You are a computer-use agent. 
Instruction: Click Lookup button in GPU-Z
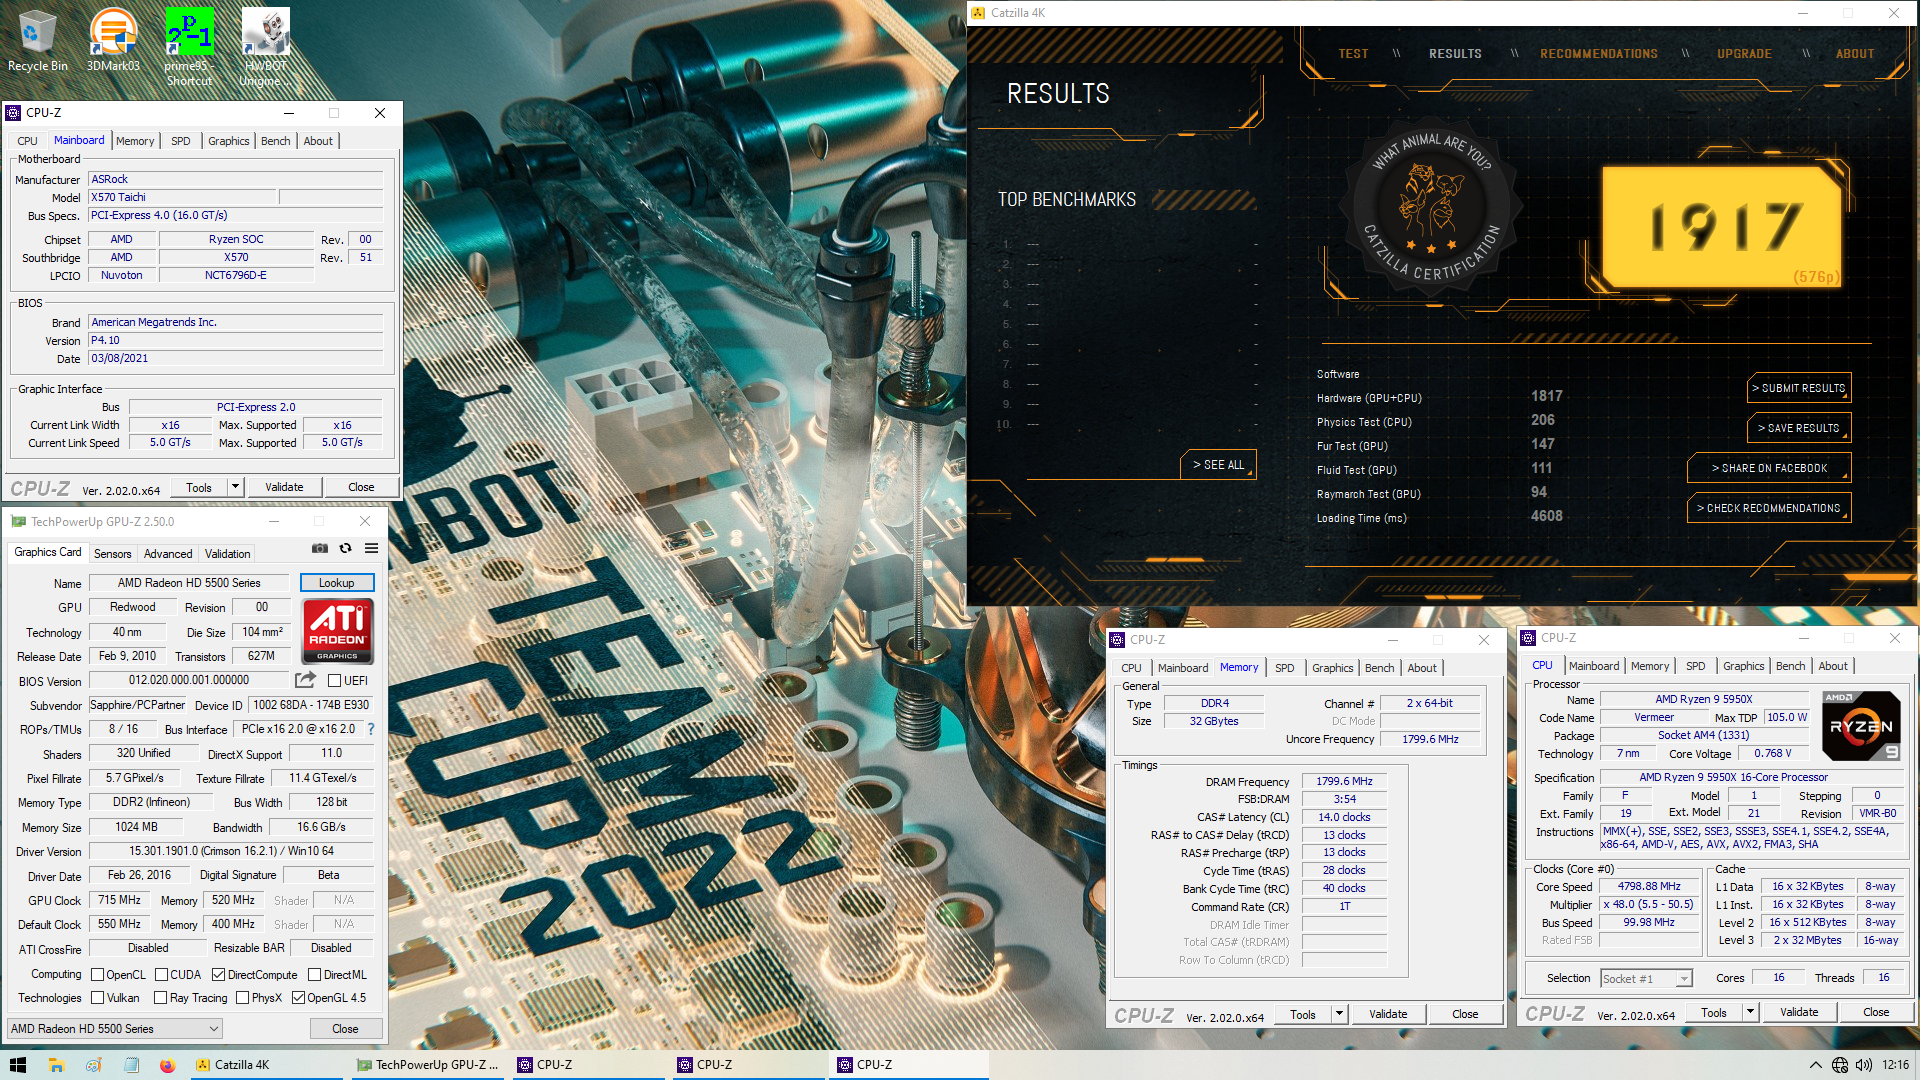point(337,583)
